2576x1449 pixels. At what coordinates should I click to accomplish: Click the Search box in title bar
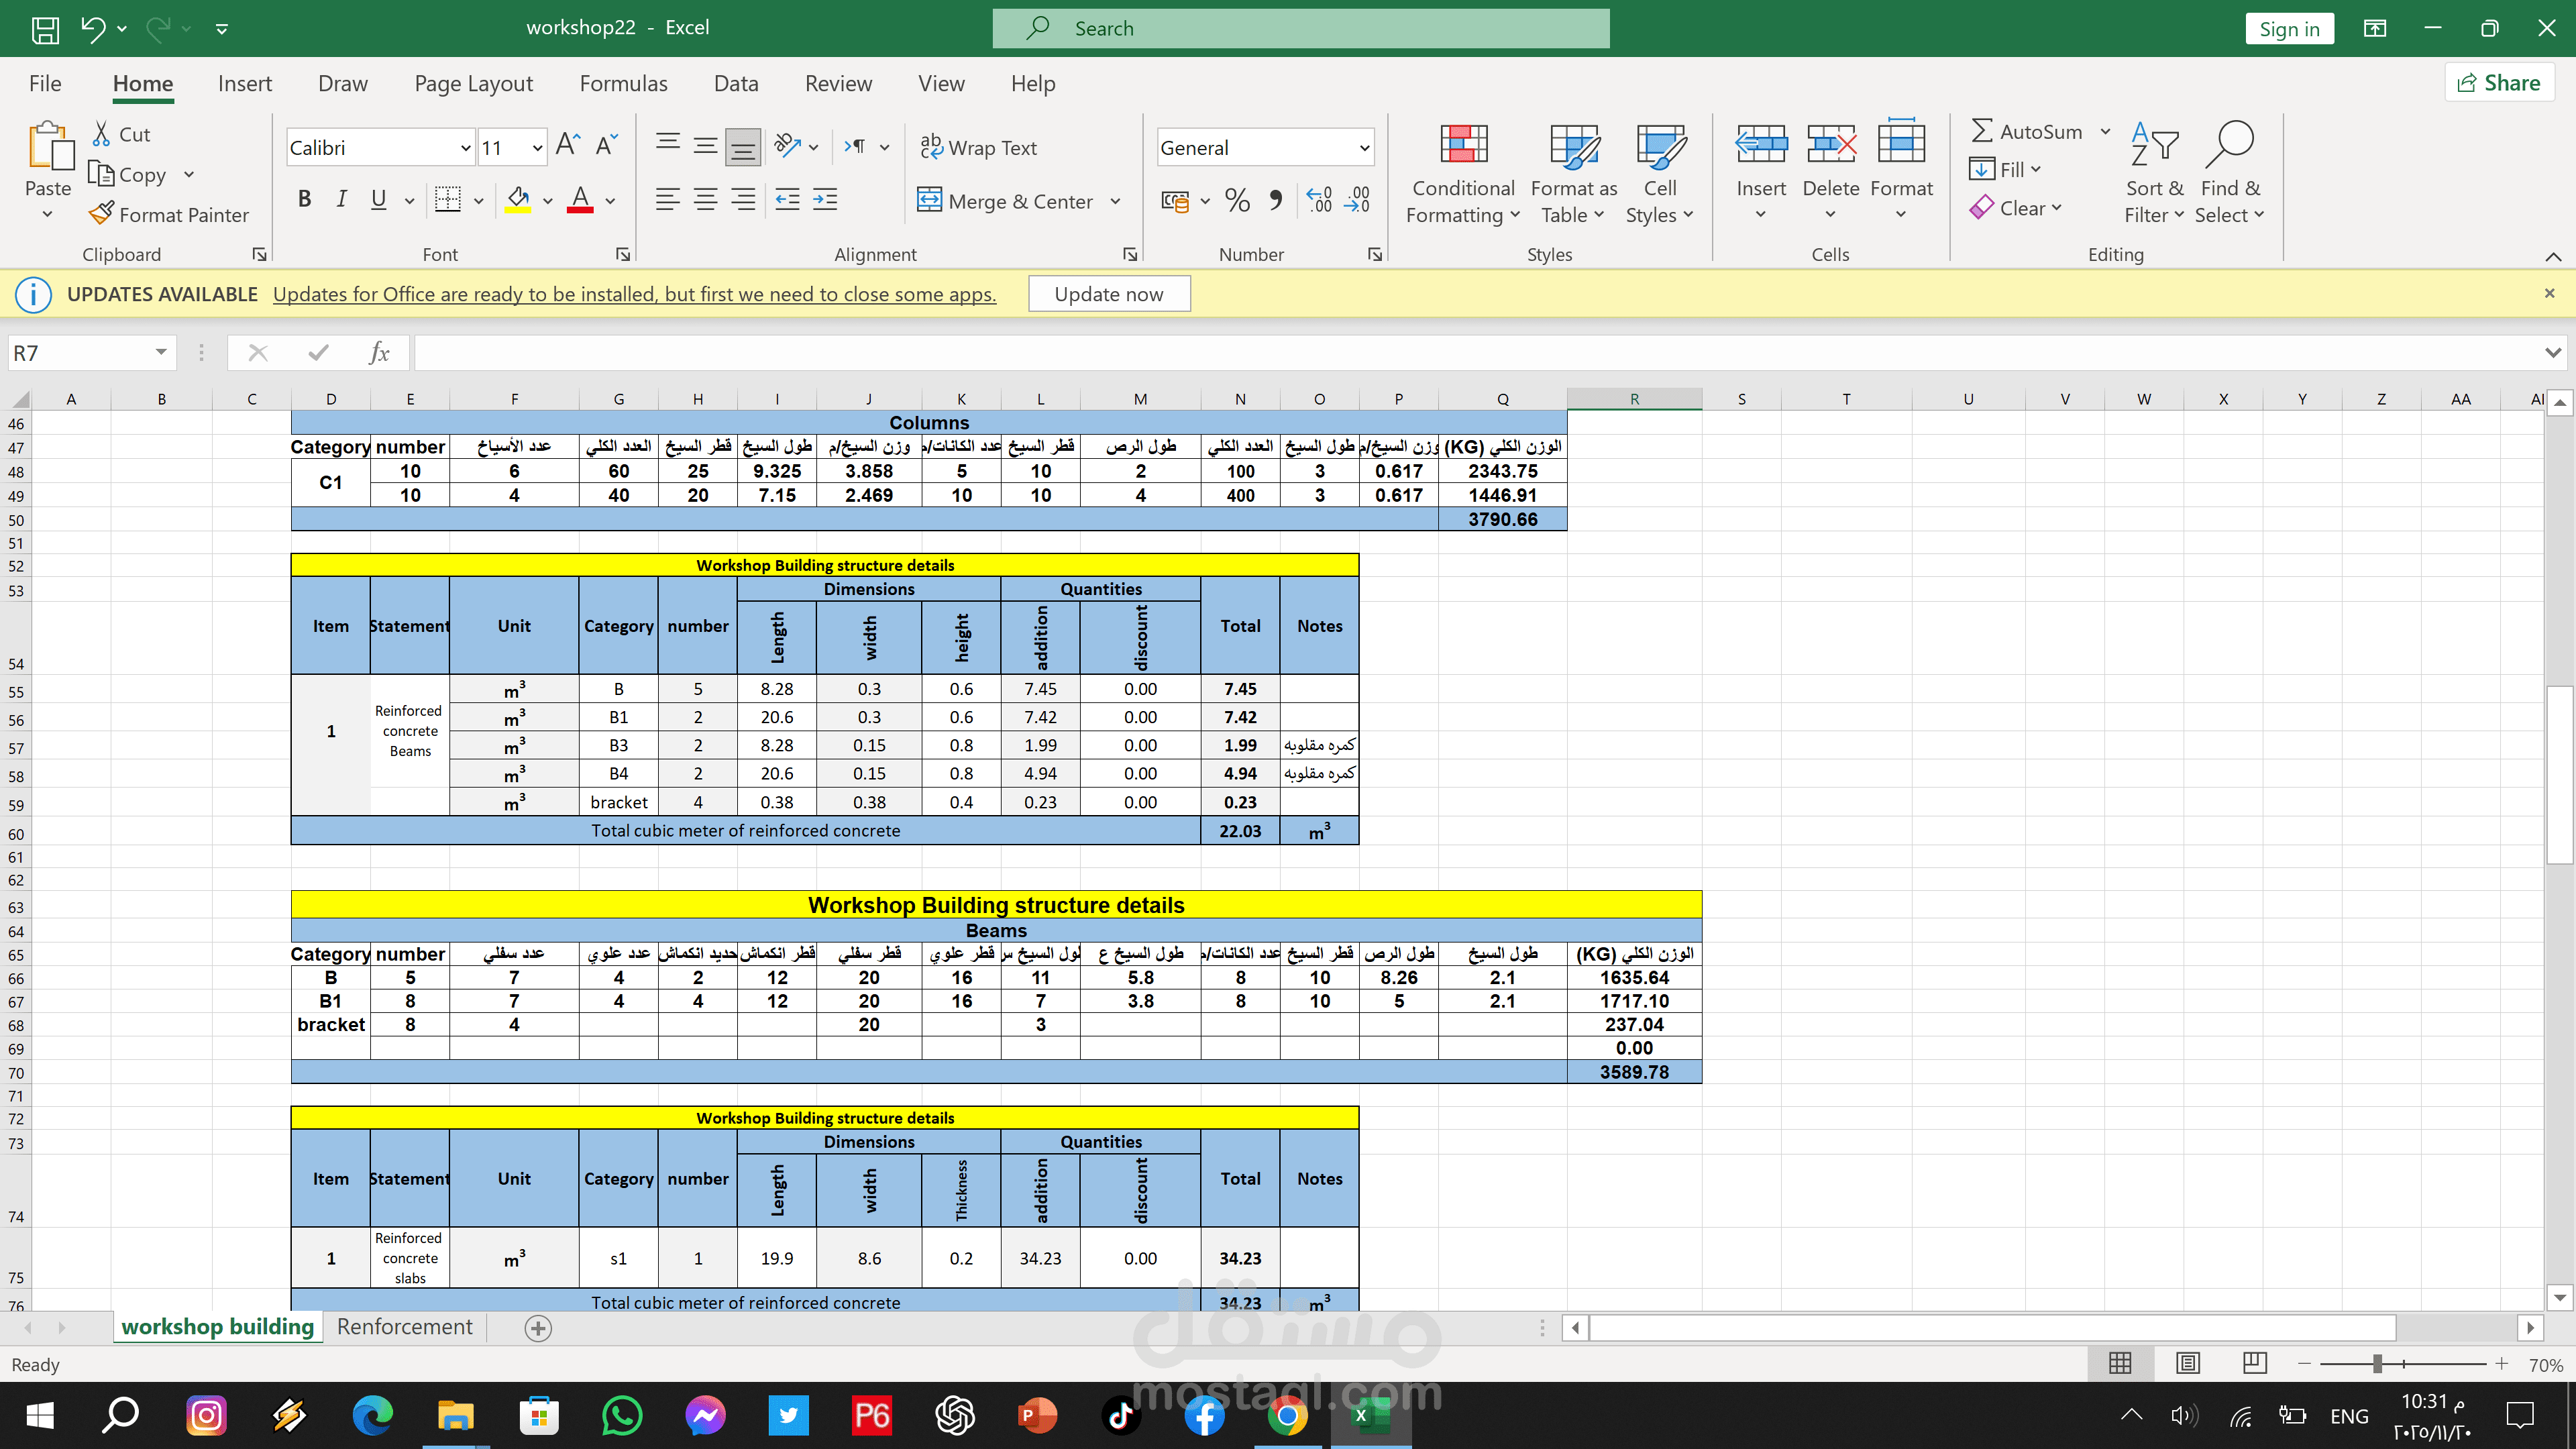(1301, 28)
